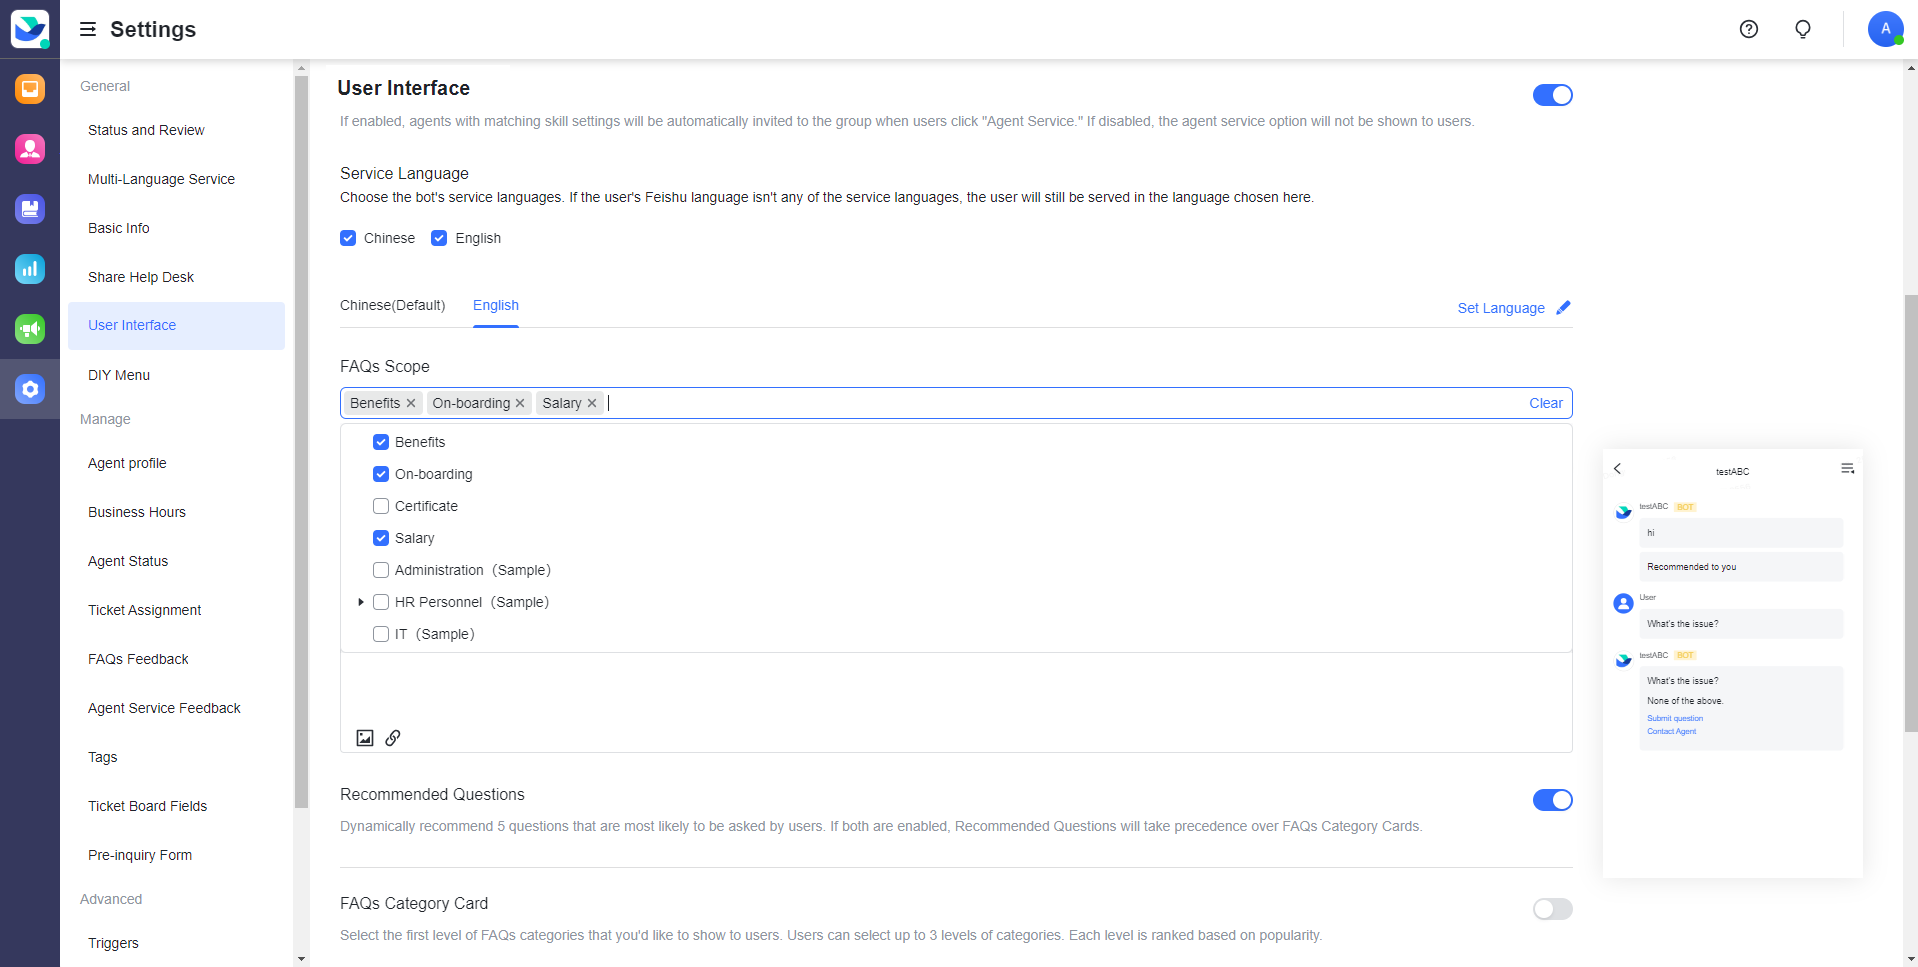This screenshot has height=967, width=1918.
Task: Click the lightbulb icon in the top bar
Action: pyautogui.click(x=1802, y=29)
